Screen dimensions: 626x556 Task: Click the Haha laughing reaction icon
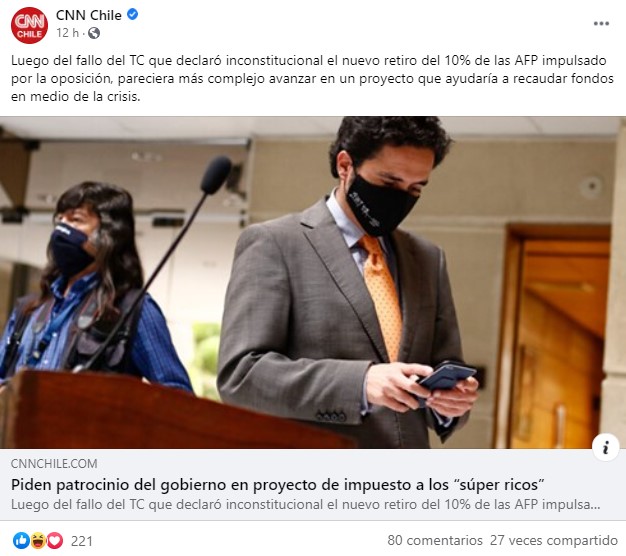(x=38, y=540)
